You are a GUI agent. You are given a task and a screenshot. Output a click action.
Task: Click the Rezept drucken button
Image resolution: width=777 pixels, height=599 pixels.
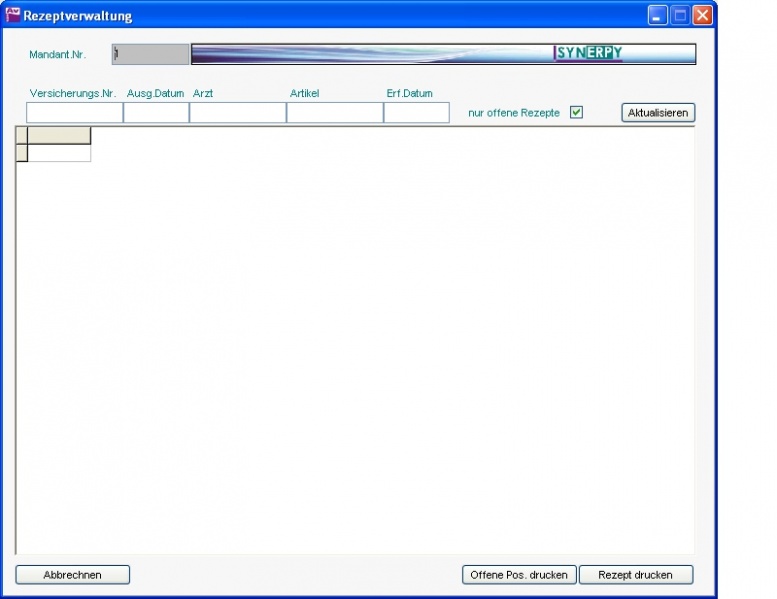[x=636, y=575]
